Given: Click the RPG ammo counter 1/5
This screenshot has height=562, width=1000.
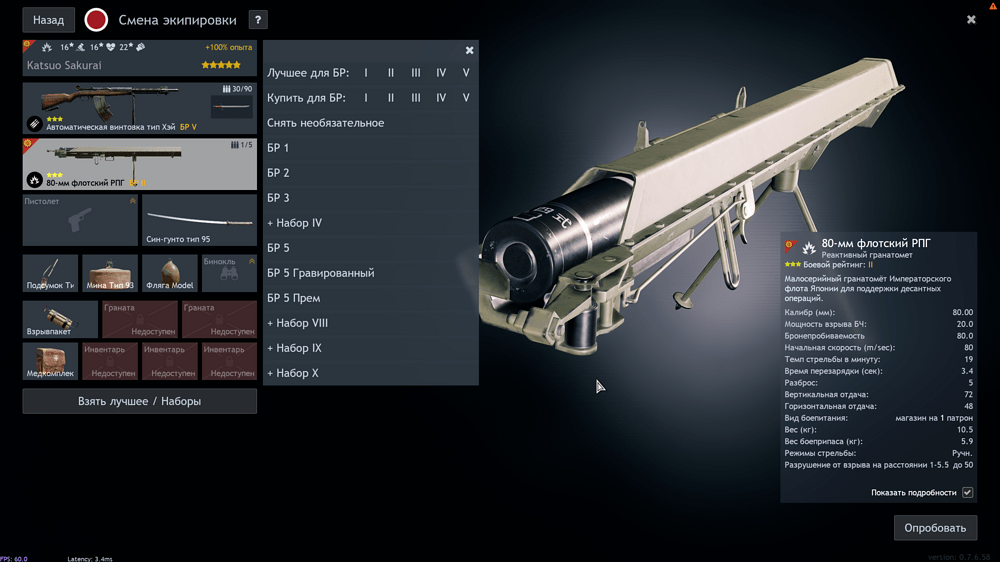Looking at the screenshot, I should [242, 145].
